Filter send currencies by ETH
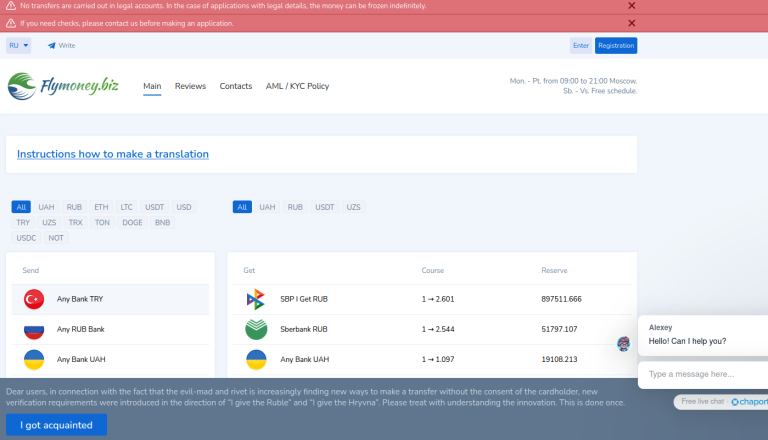The width and height of the screenshot is (768, 440). pyautogui.click(x=101, y=207)
